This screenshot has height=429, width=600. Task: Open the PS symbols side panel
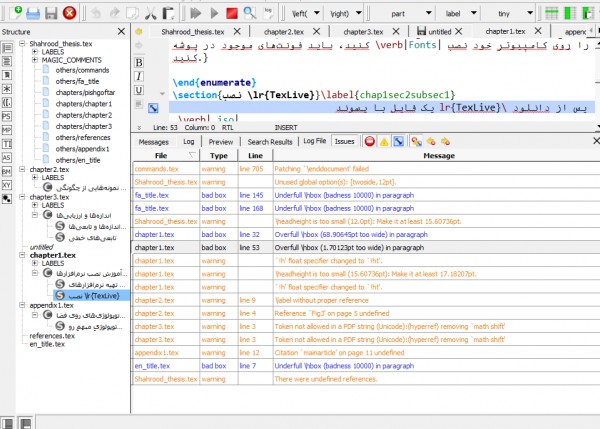click(x=7, y=116)
